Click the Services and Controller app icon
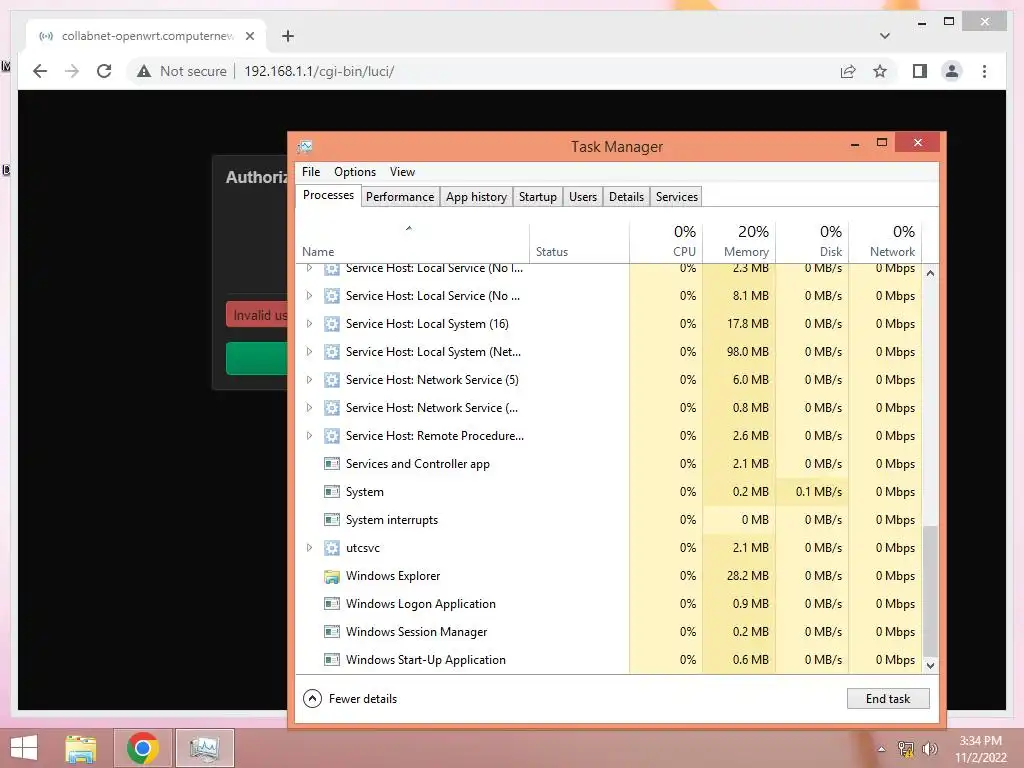This screenshot has width=1024, height=768. (x=332, y=464)
